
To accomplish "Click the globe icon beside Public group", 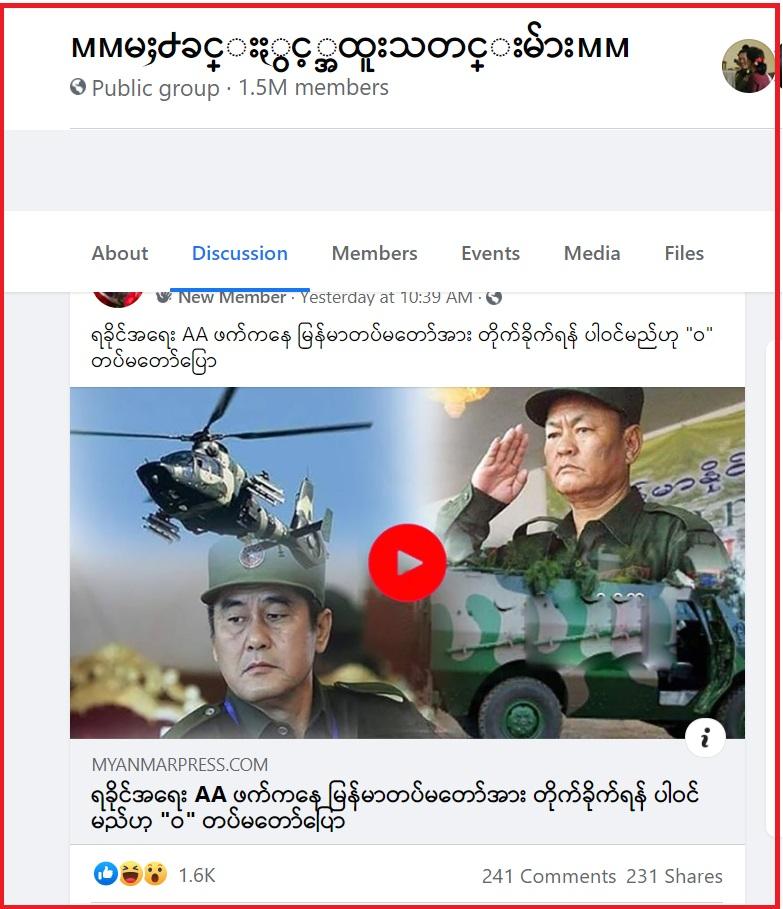I will tap(78, 87).
